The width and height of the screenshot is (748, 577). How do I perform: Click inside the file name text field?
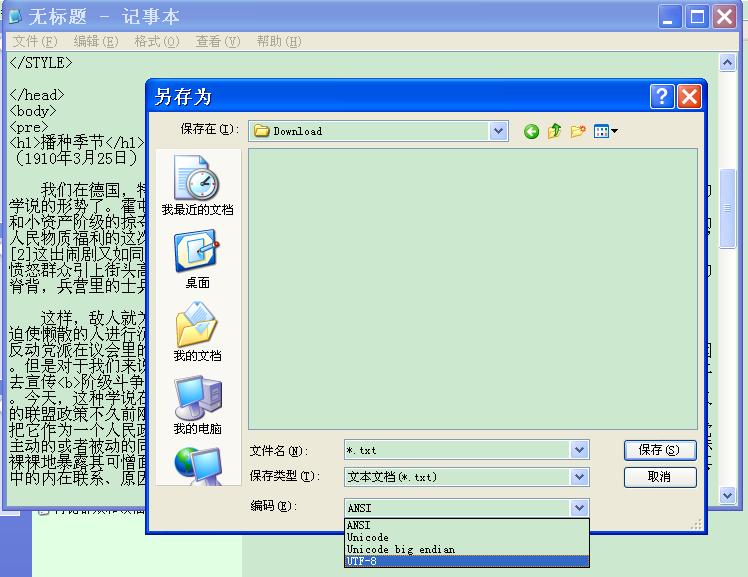point(457,450)
